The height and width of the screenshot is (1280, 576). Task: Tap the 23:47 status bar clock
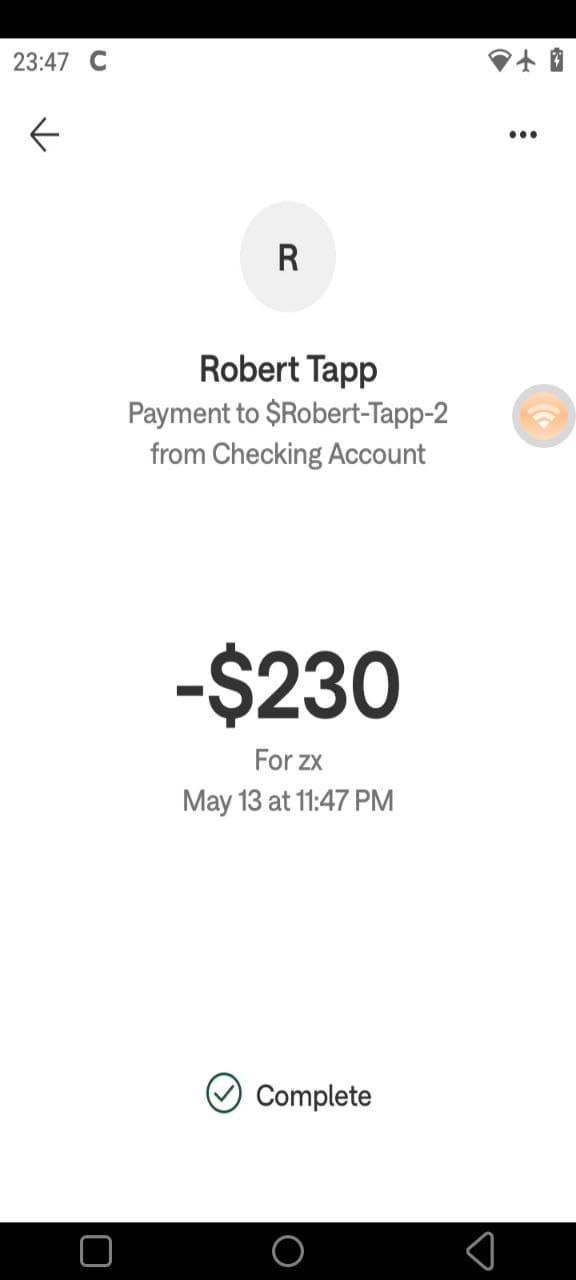click(41, 62)
